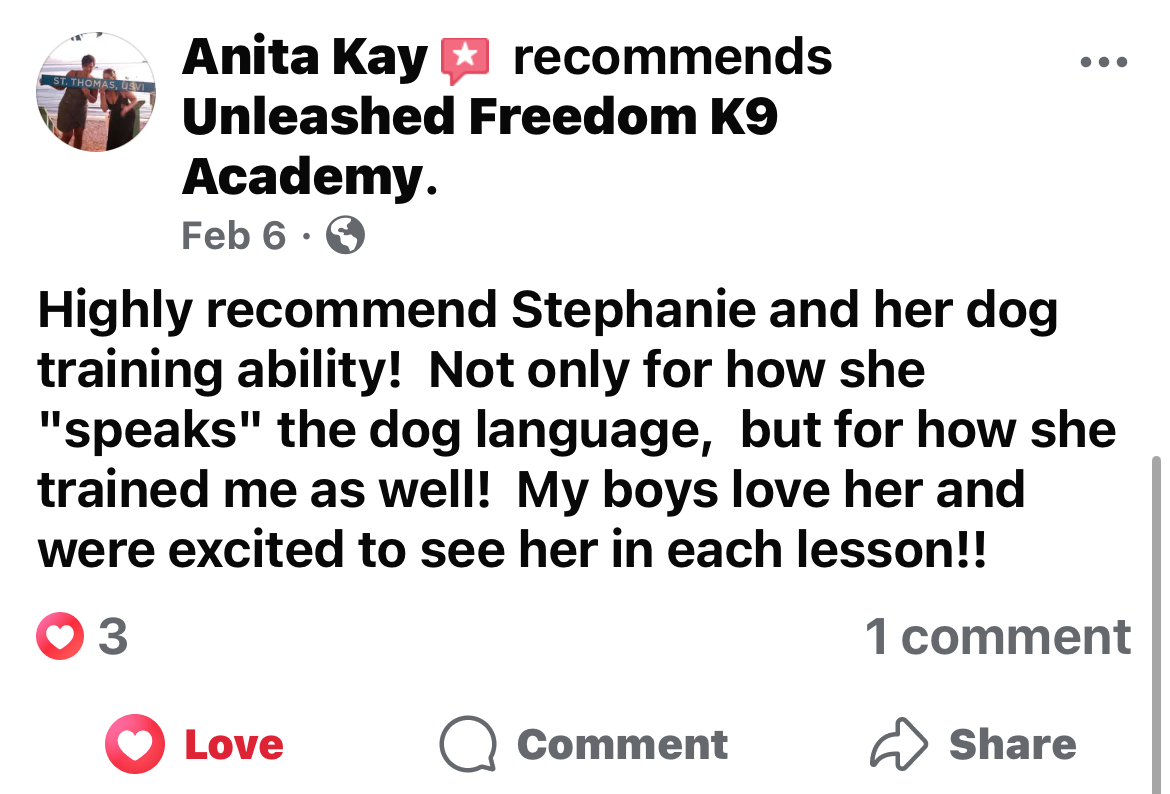Click the Share arrow icon
This screenshot has width=1170, height=794.
[x=898, y=745]
